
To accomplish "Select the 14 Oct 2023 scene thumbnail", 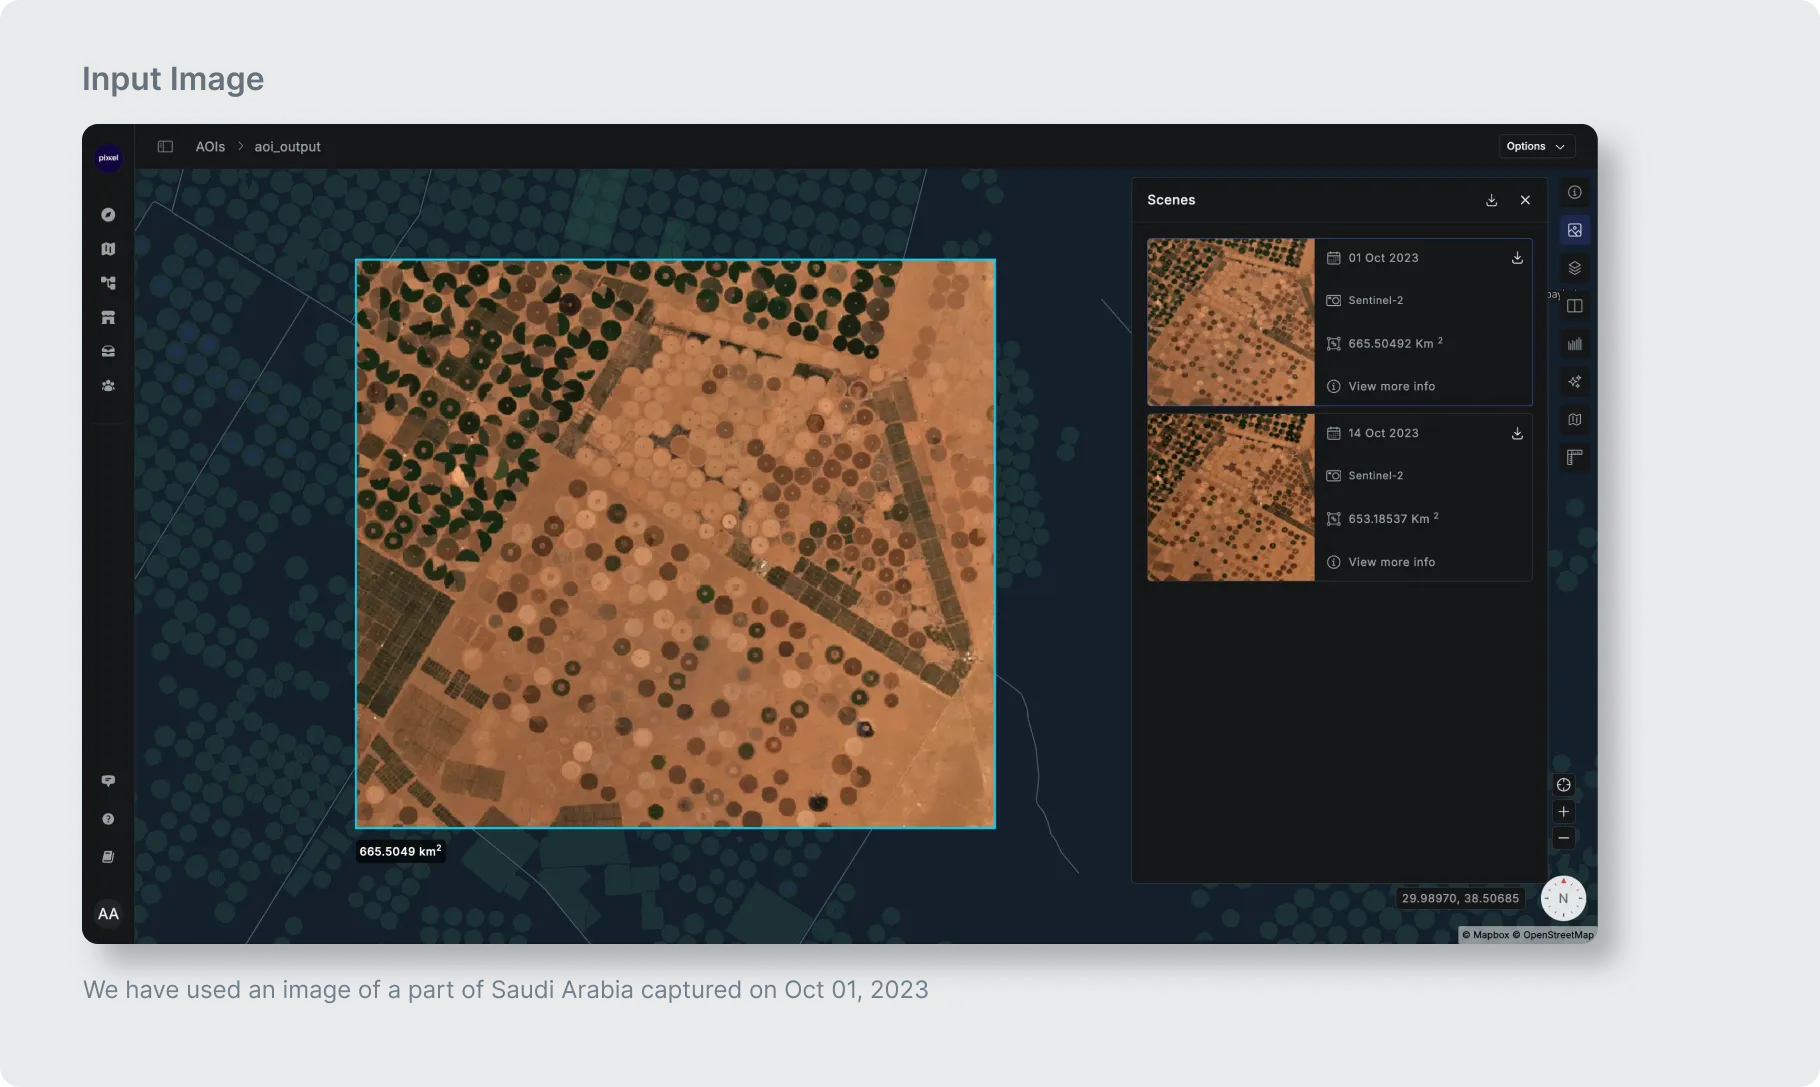I will [x=1231, y=497].
